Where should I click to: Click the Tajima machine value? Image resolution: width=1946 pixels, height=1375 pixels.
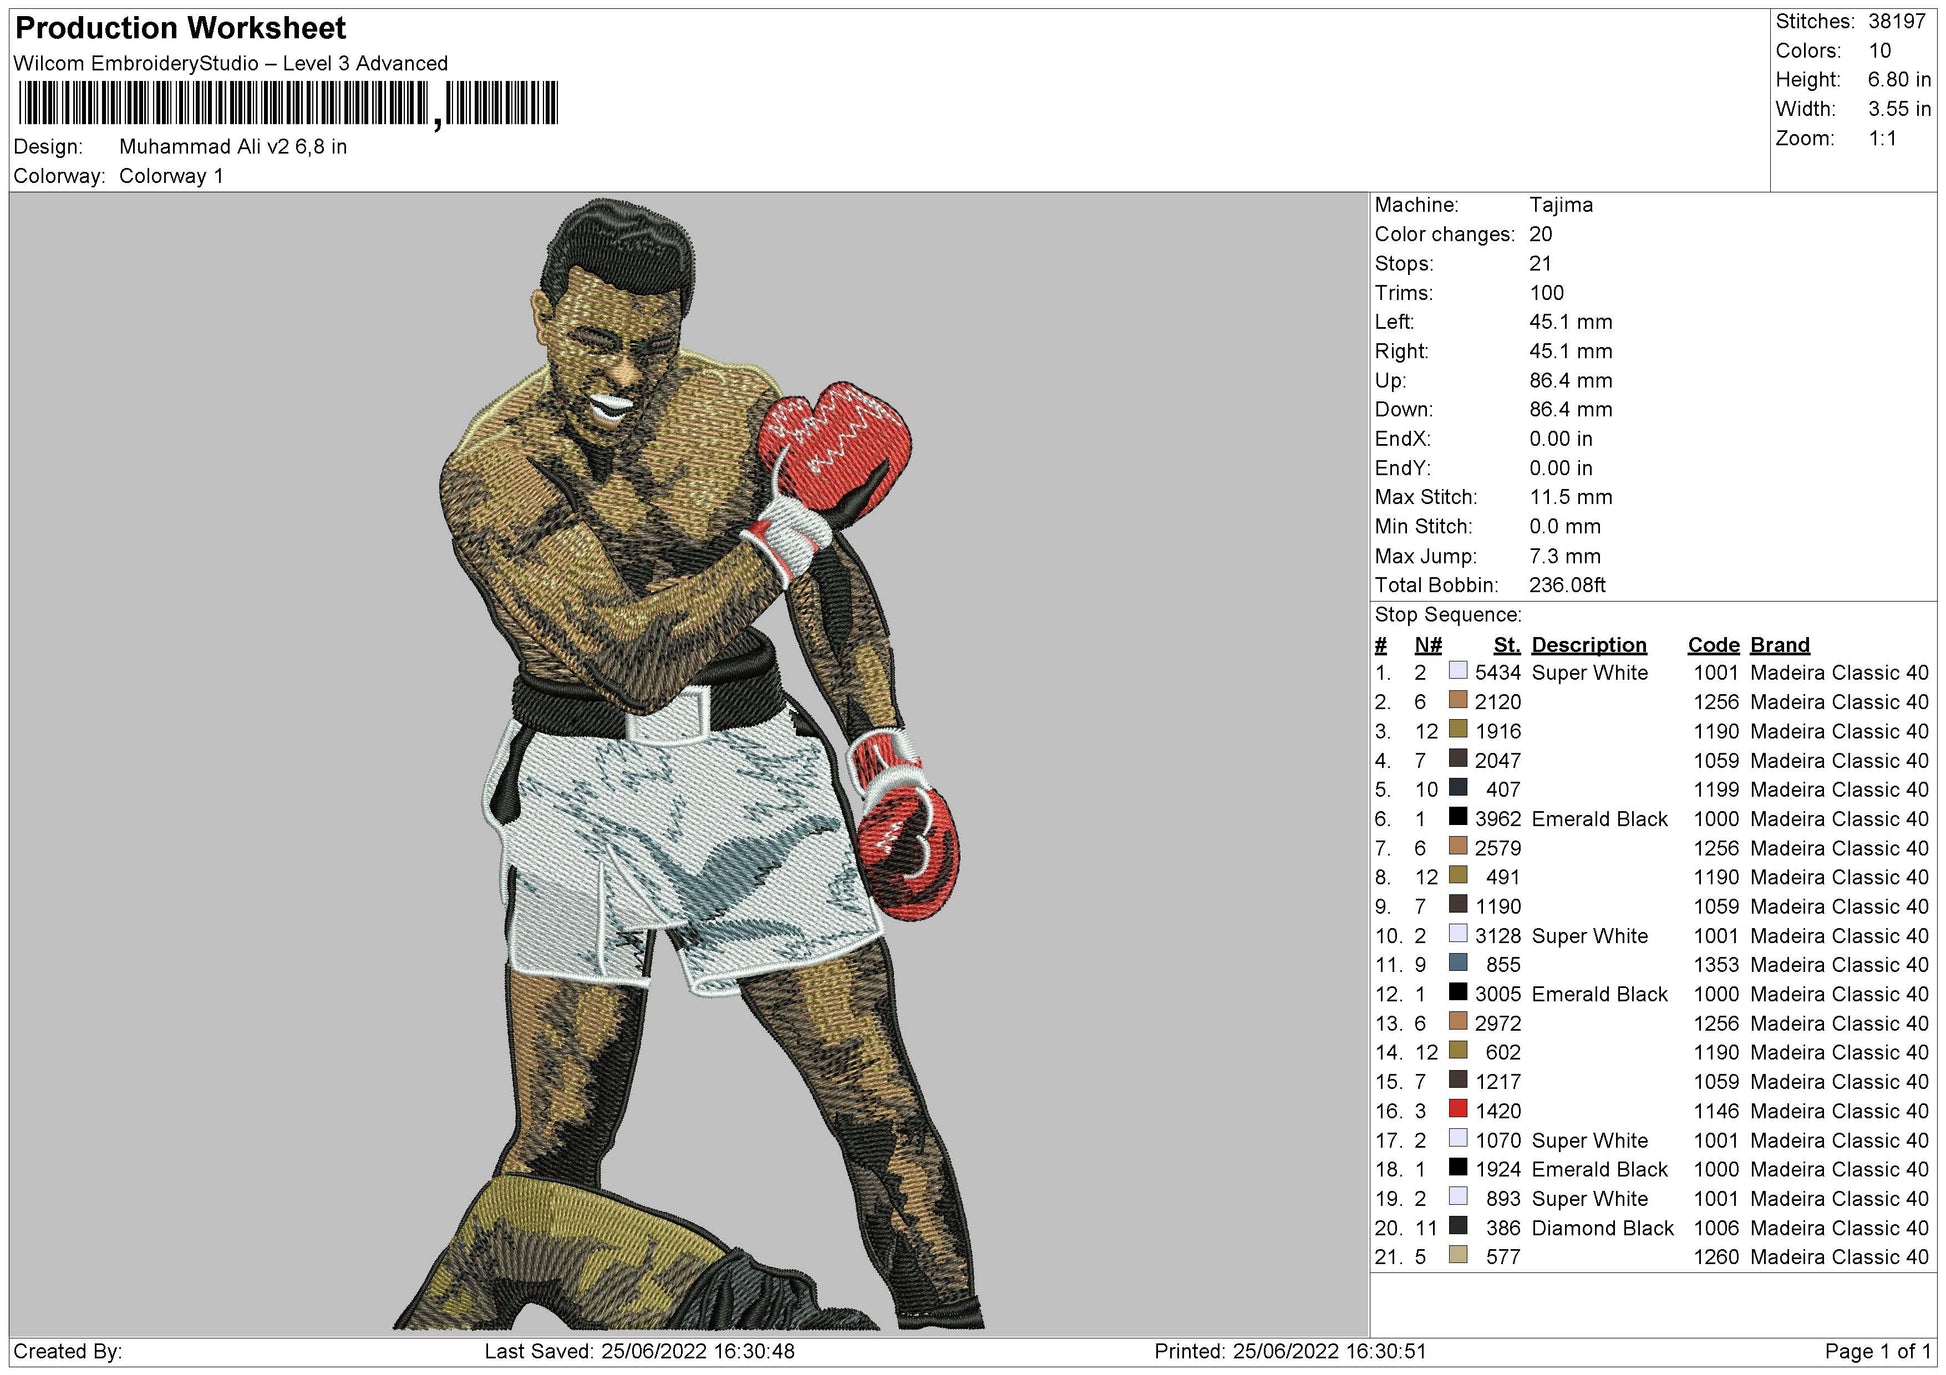(1560, 205)
